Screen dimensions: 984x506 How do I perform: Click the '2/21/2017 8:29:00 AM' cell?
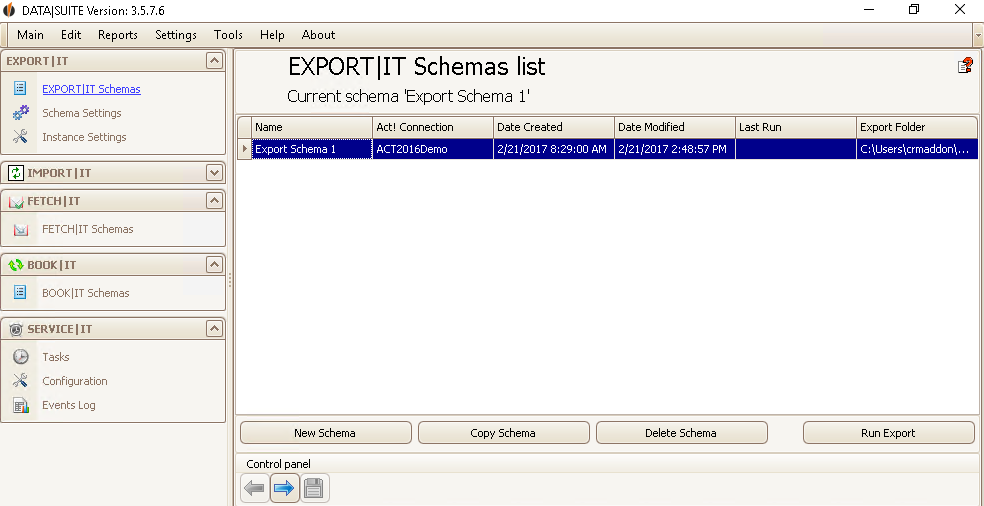point(554,149)
